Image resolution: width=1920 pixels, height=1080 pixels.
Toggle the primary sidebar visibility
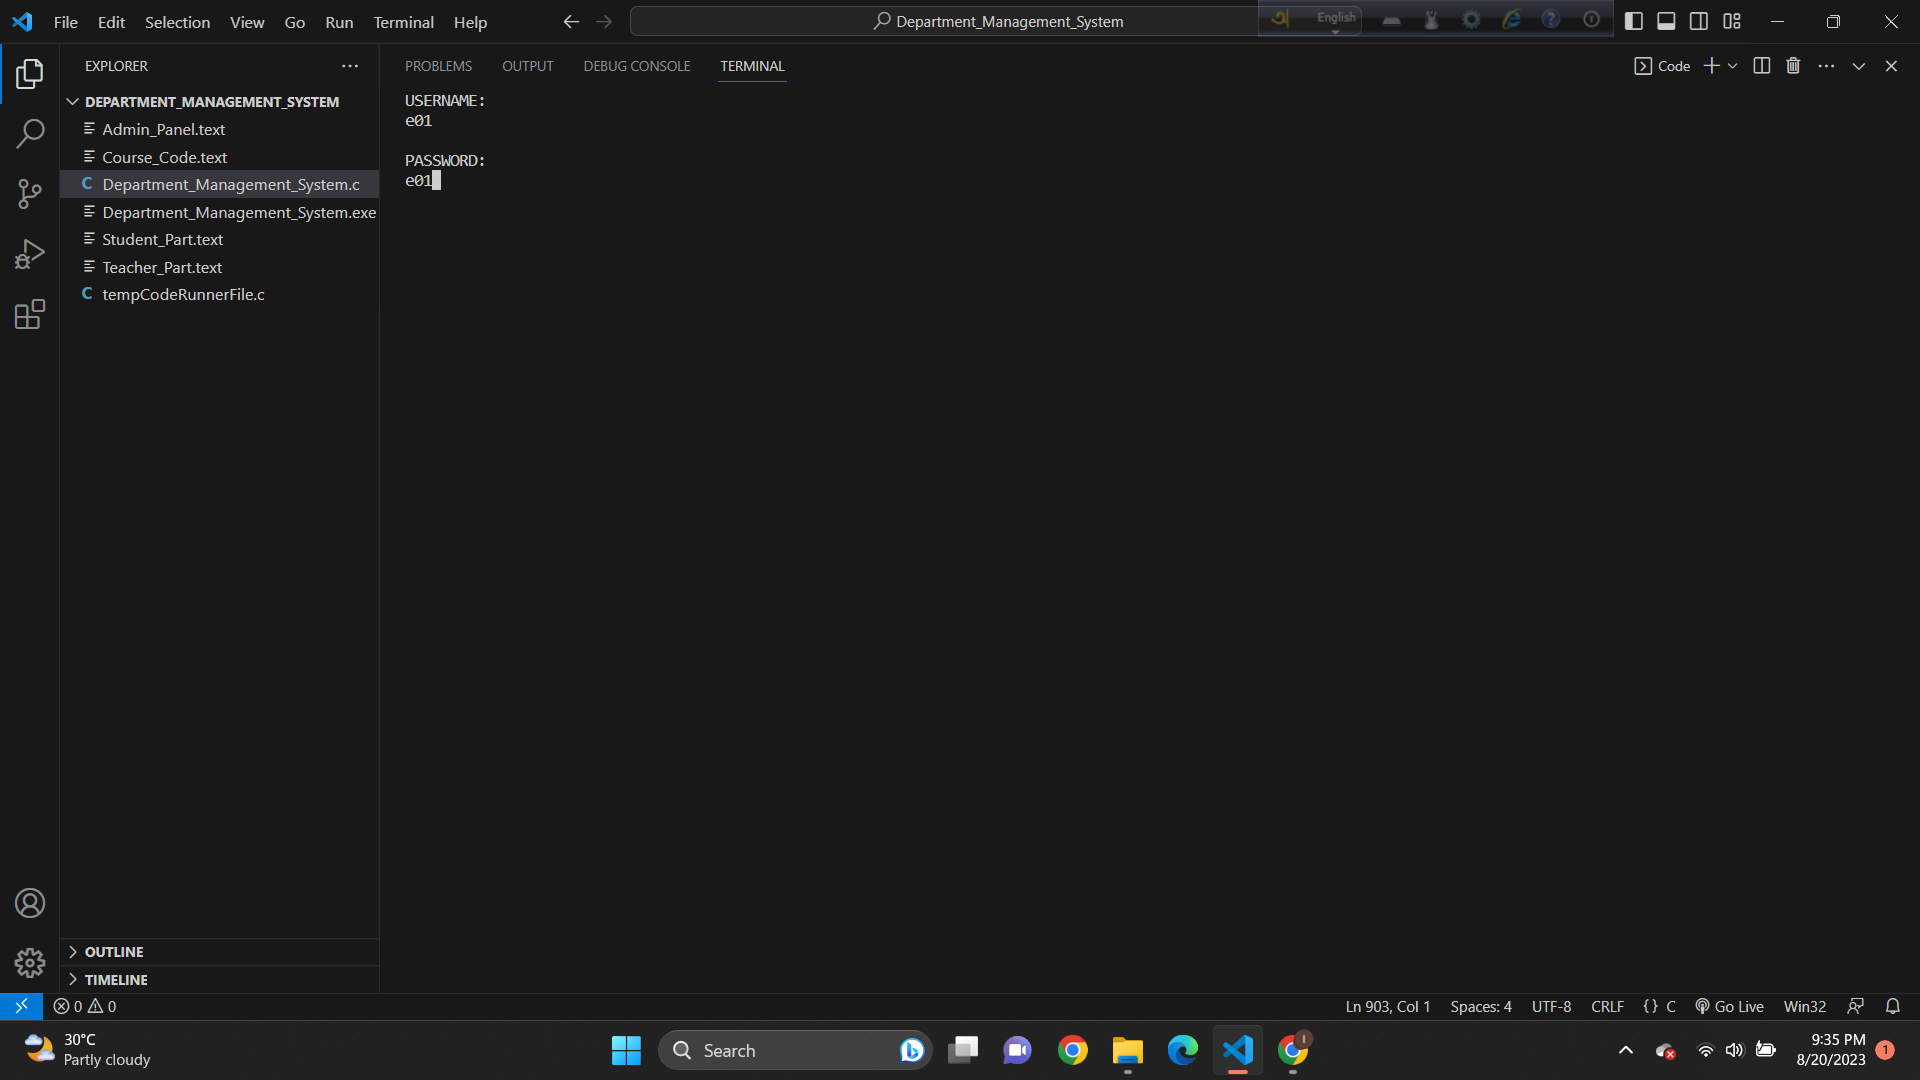point(1635,20)
